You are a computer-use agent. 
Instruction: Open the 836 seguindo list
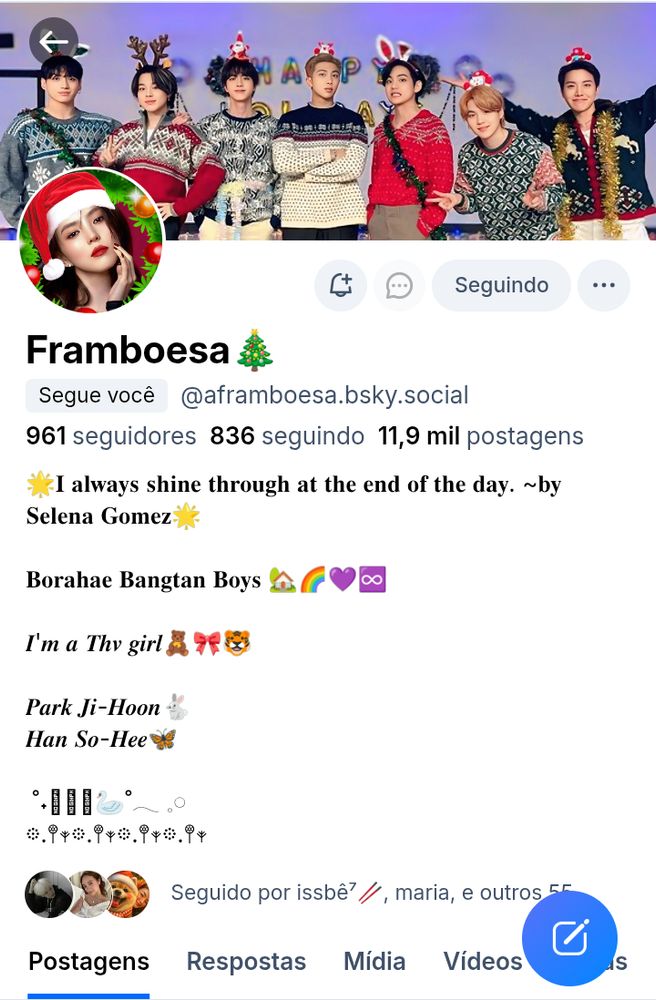point(287,436)
